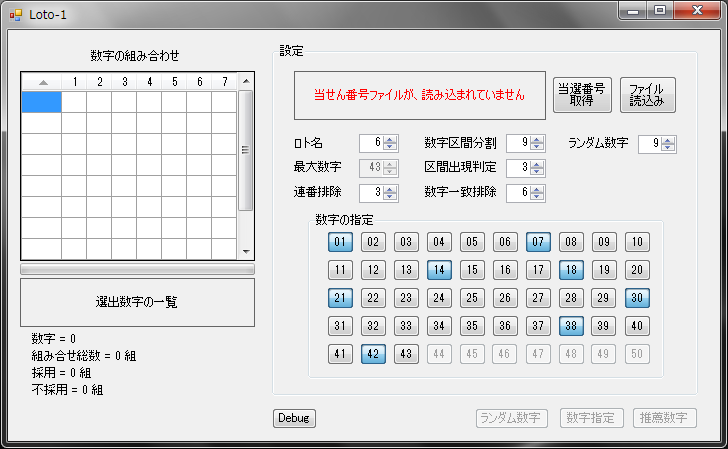This screenshot has width=728, height=449.
Task: Select number 27 toggle button
Action: (x=538, y=298)
